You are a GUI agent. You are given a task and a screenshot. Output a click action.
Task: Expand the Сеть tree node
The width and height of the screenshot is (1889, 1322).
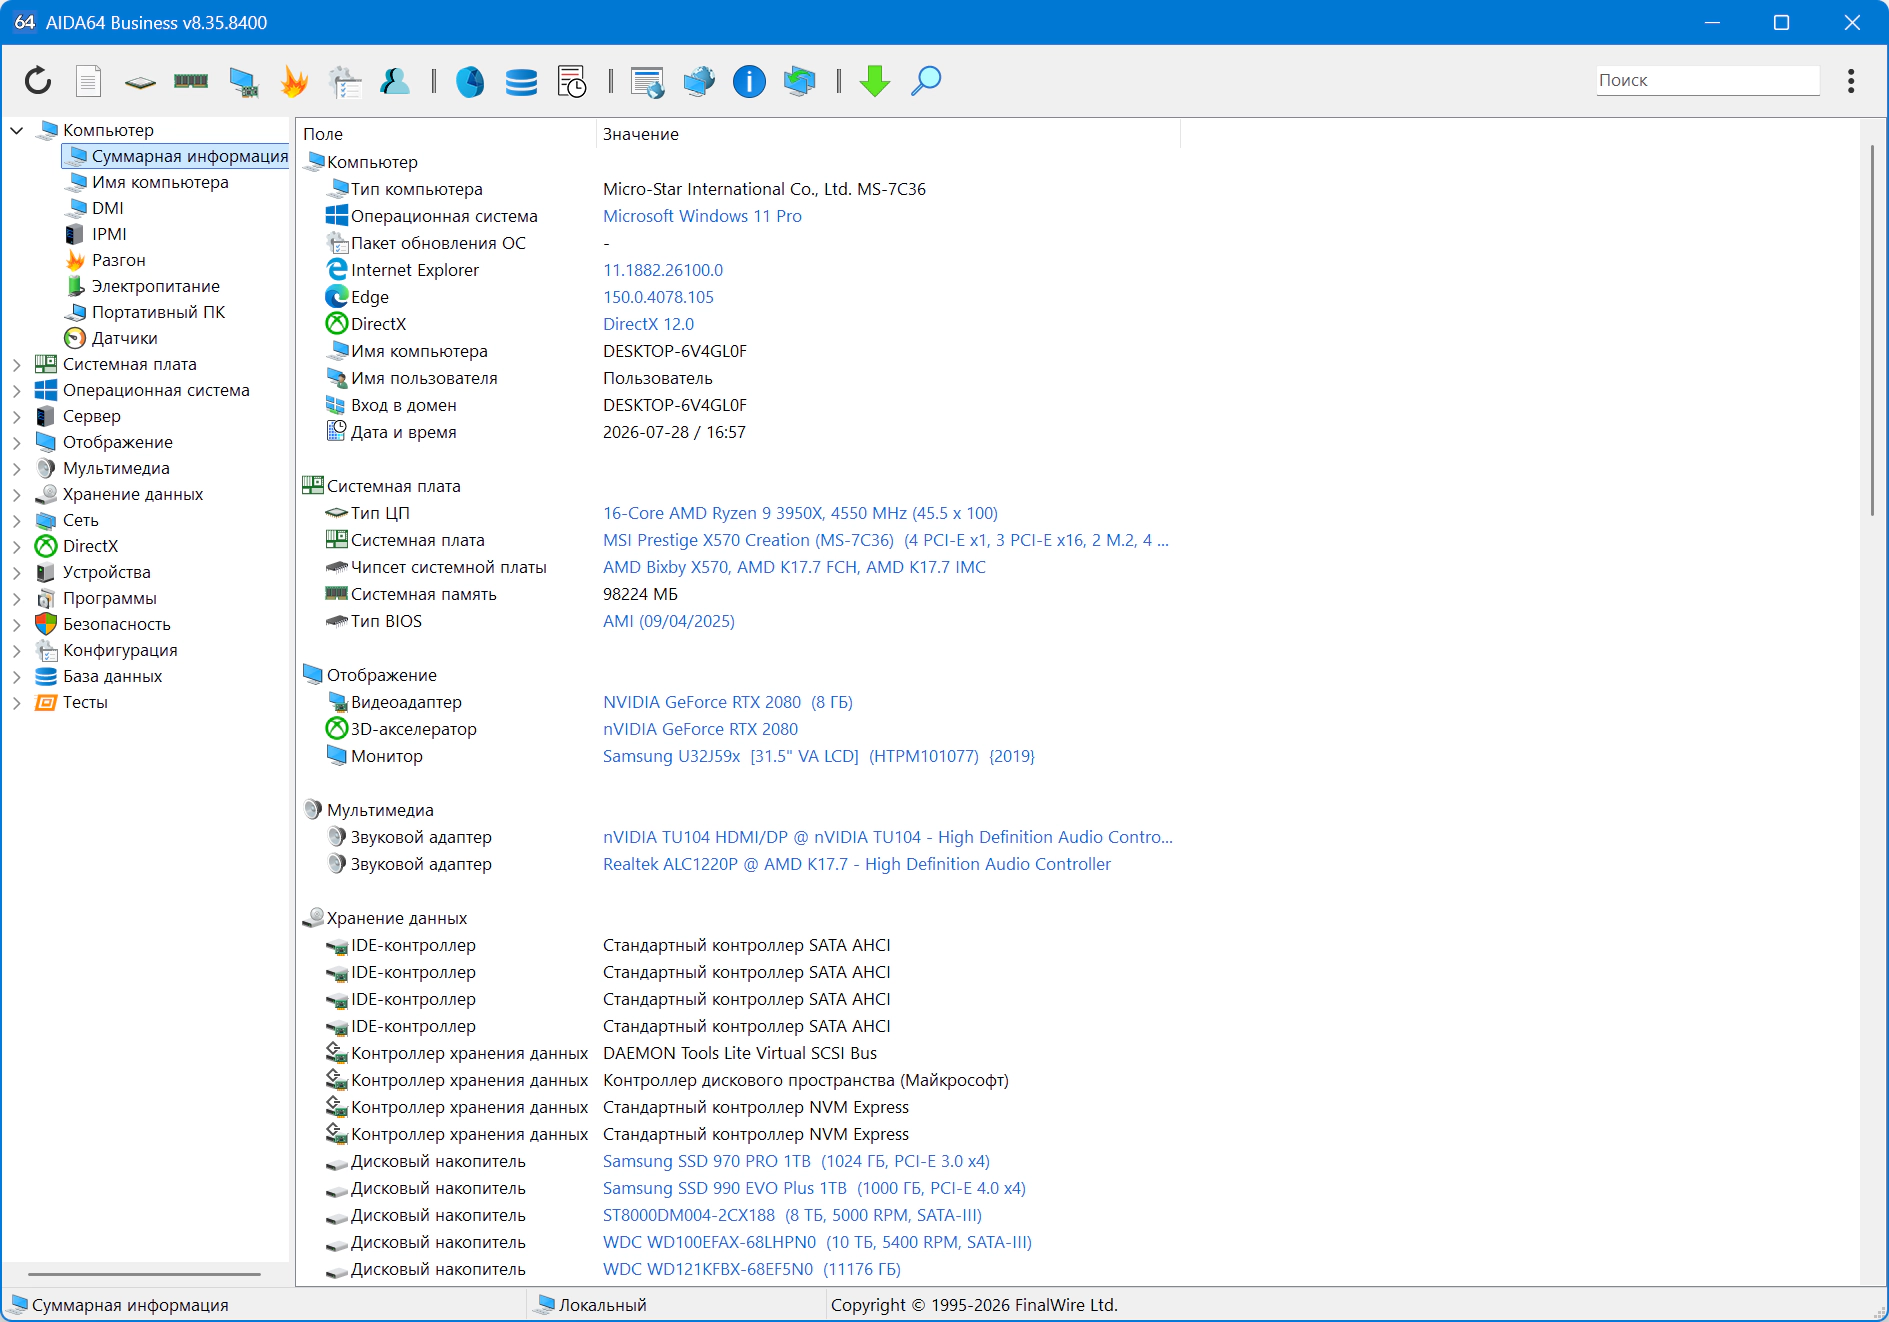tap(17, 520)
